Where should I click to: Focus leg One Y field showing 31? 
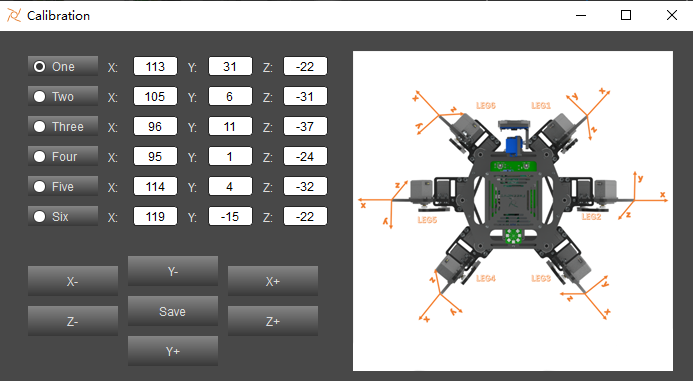[x=230, y=66]
